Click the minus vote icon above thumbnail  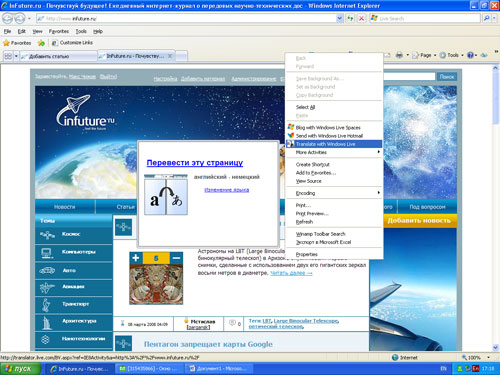[x=176, y=258]
